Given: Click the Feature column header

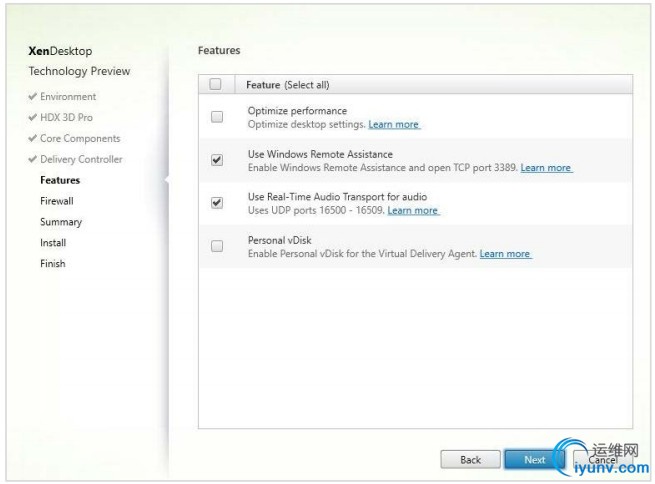Looking at the screenshot, I should tap(264, 85).
